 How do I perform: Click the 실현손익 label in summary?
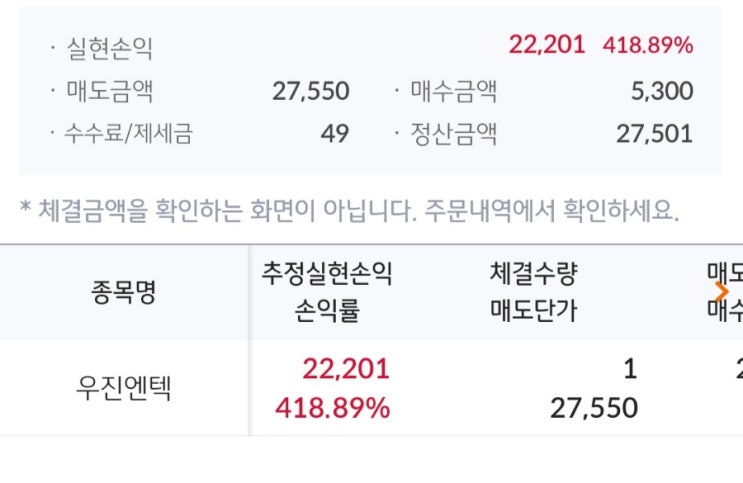click(x=110, y=47)
